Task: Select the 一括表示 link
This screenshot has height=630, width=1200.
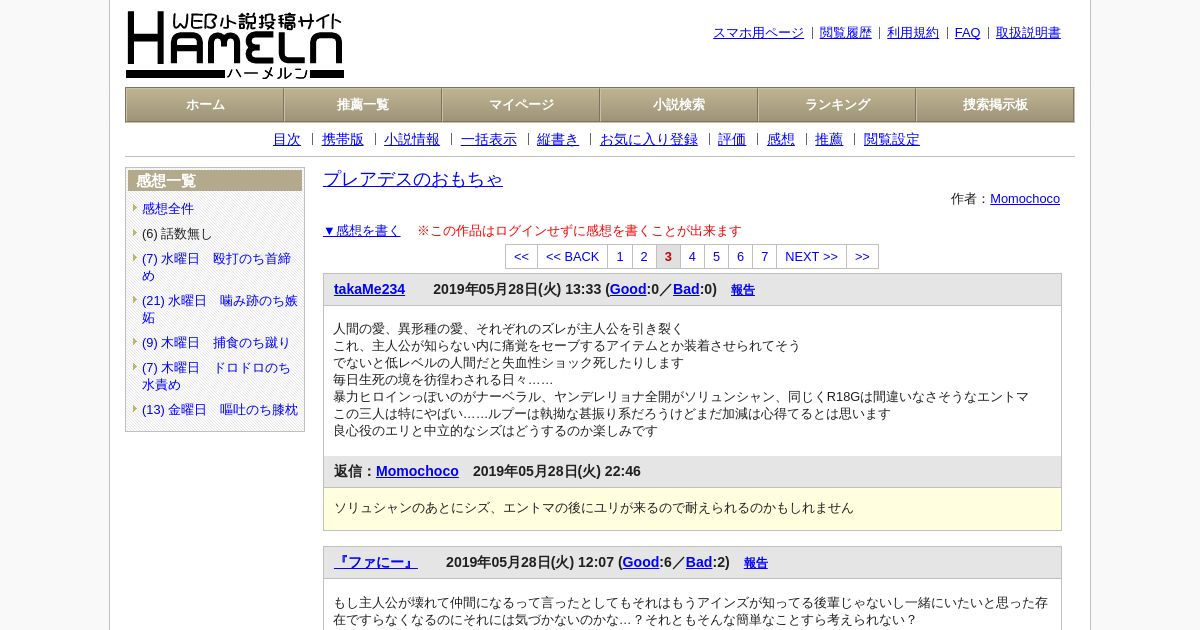Action: coord(489,140)
